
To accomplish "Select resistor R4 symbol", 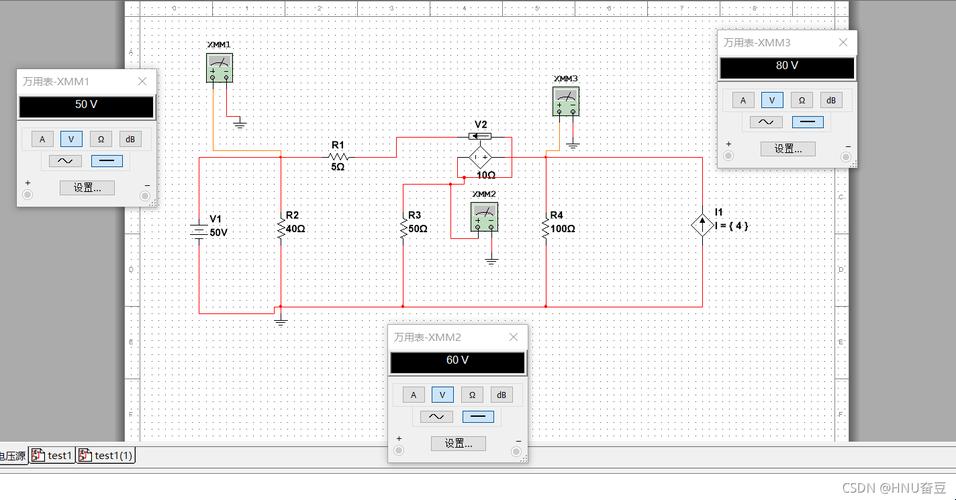I will [545, 229].
